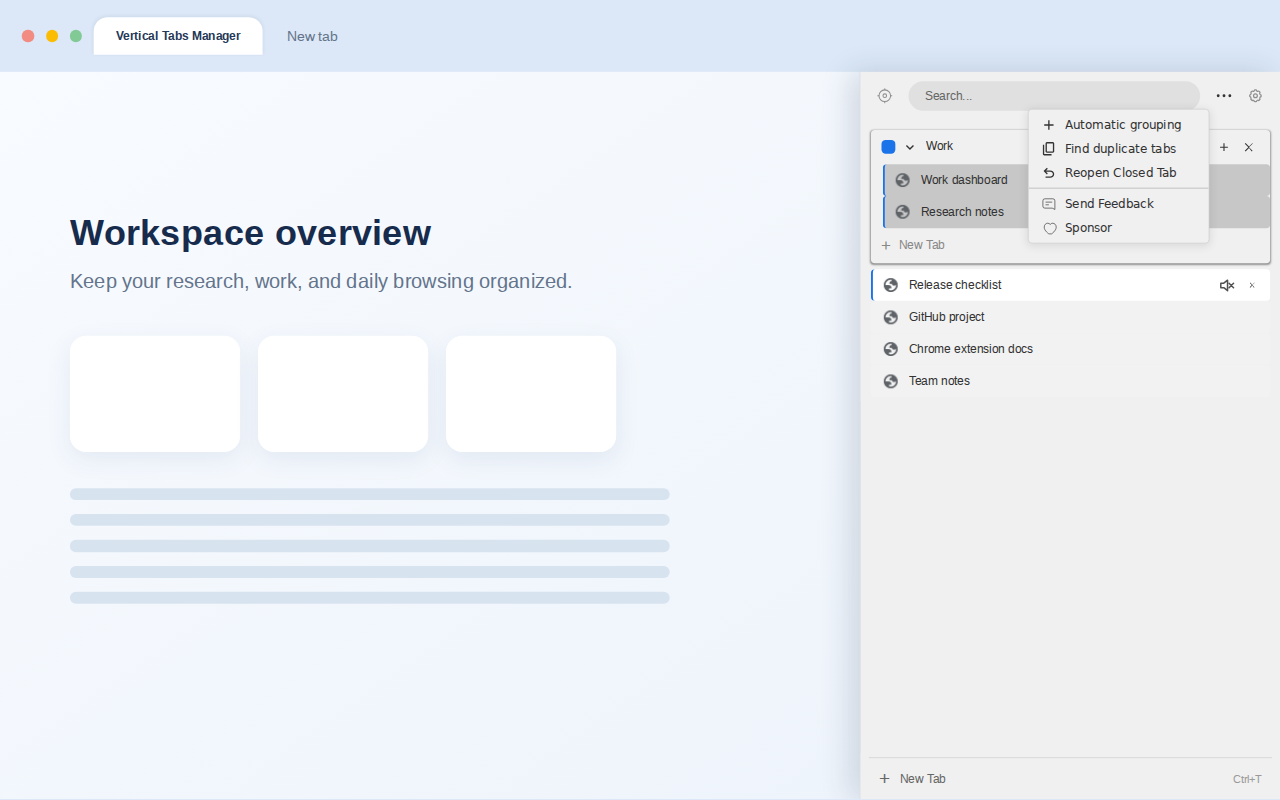Image resolution: width=1280 pixels, height=800 pixels.
Task: Click globe icon of Chrome extension docs
Action: [891, 349]
